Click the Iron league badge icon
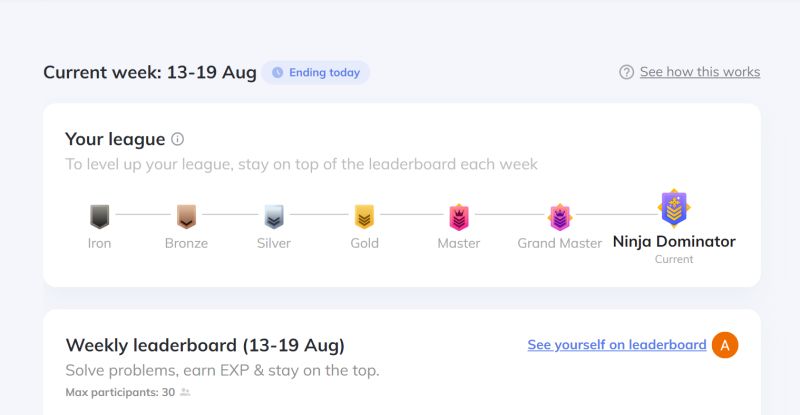 (99, 216)
